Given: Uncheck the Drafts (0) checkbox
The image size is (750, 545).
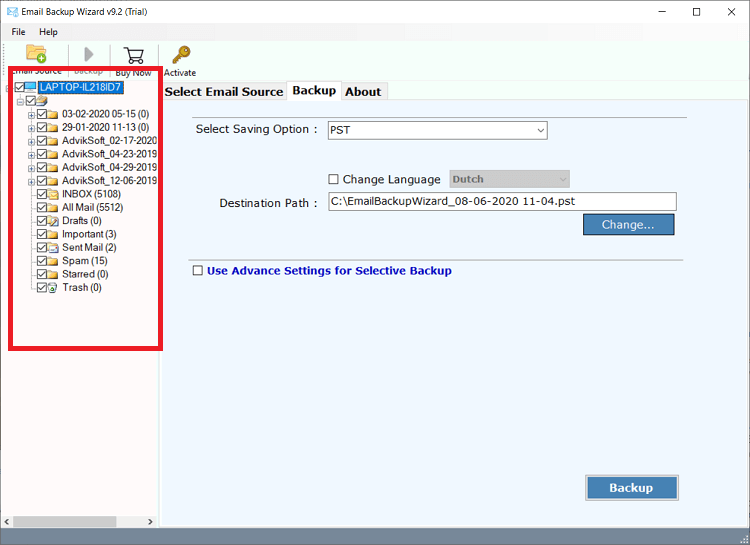Looking at the screenshot, I should (x=42, y=221).
